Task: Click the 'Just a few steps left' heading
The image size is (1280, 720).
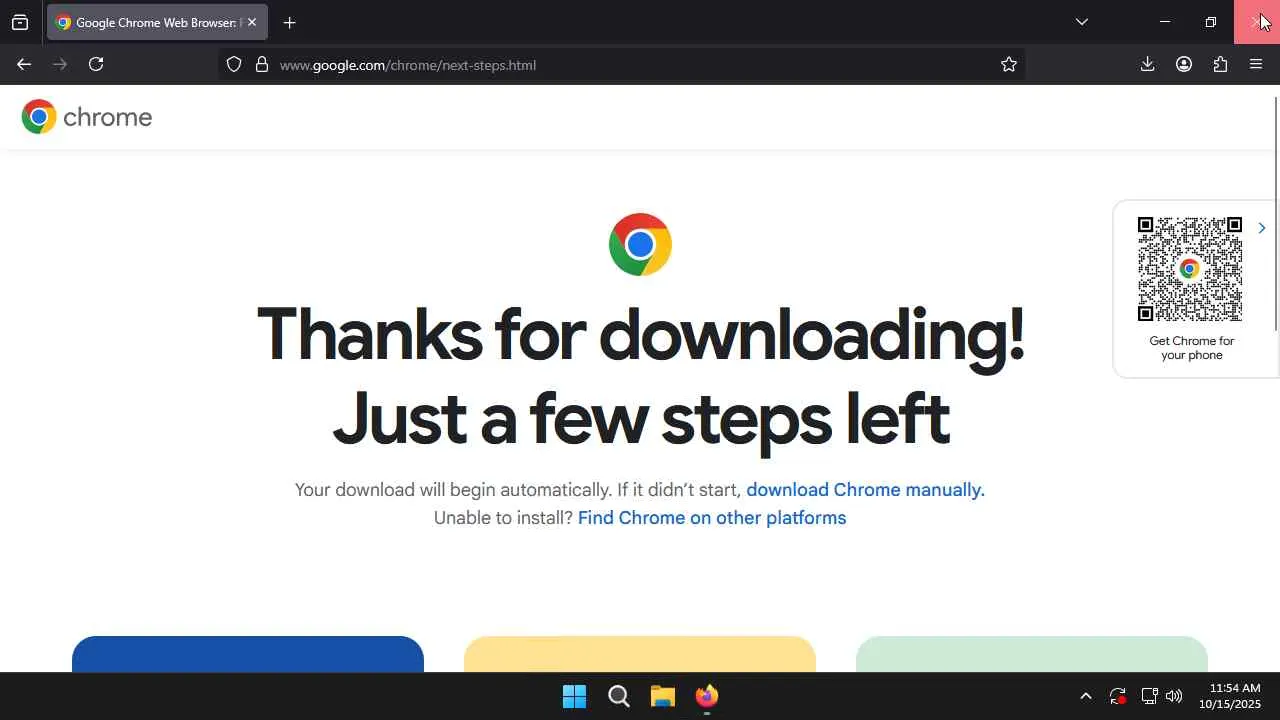Action: [x=641, y=419]
